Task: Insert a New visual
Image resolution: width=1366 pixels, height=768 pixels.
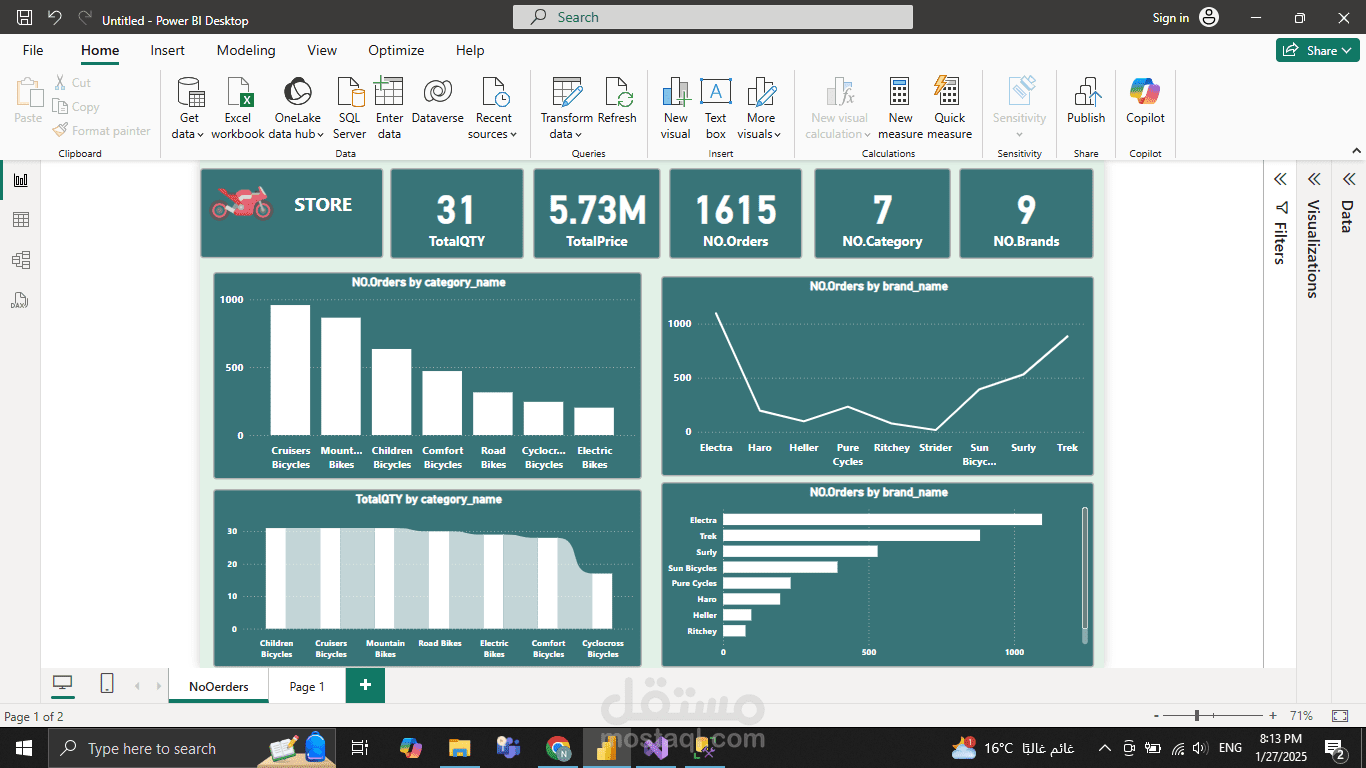Action: click(x=676, y=108)
